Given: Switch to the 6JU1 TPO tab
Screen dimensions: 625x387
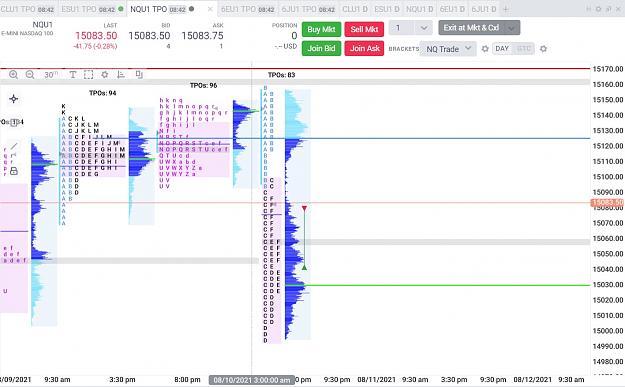Looking at the screenshot, I should [308, 9].
